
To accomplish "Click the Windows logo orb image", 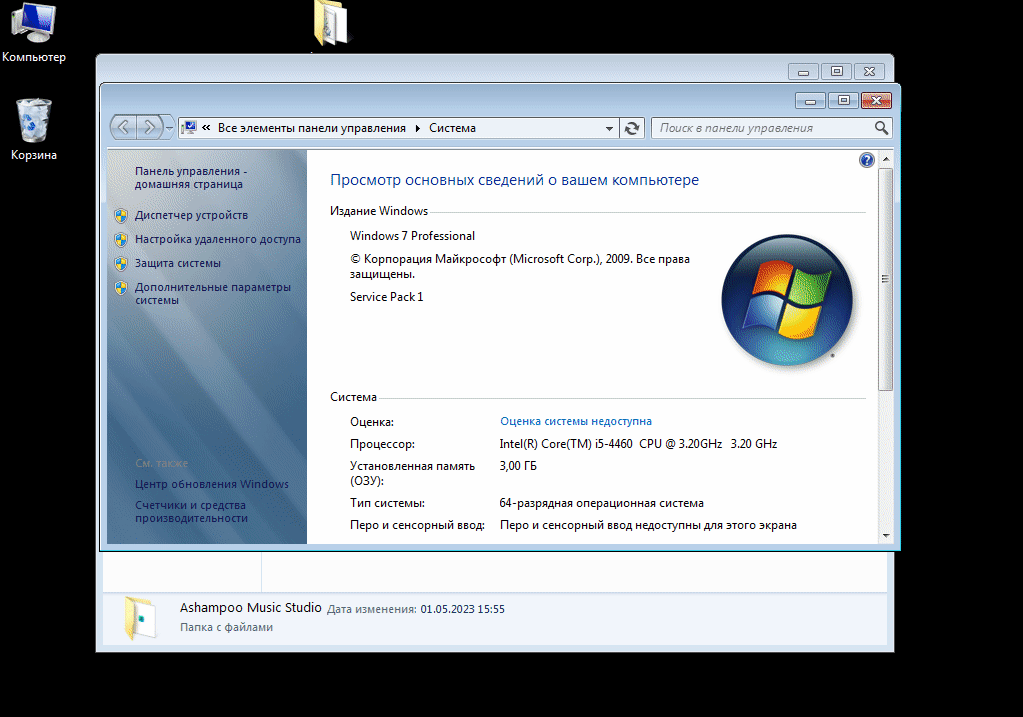I will click(787, 300).
